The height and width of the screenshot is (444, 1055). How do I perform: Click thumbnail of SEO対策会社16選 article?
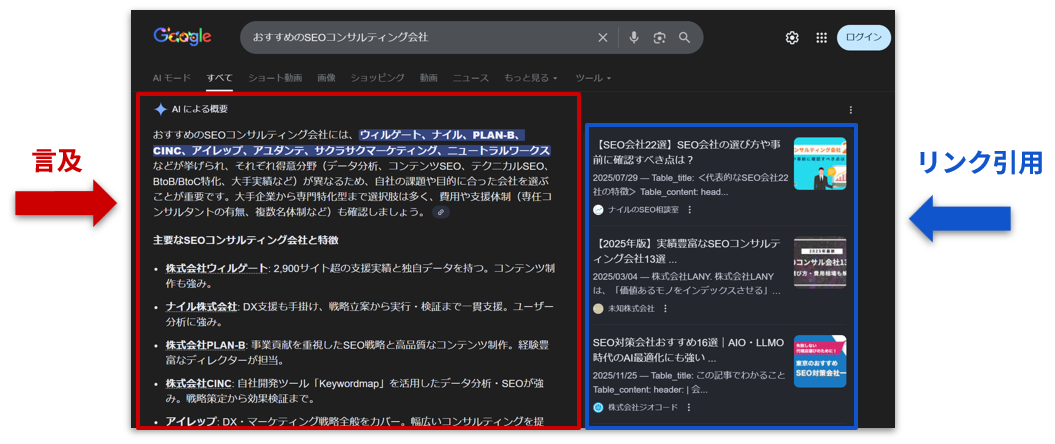(820, 361)
